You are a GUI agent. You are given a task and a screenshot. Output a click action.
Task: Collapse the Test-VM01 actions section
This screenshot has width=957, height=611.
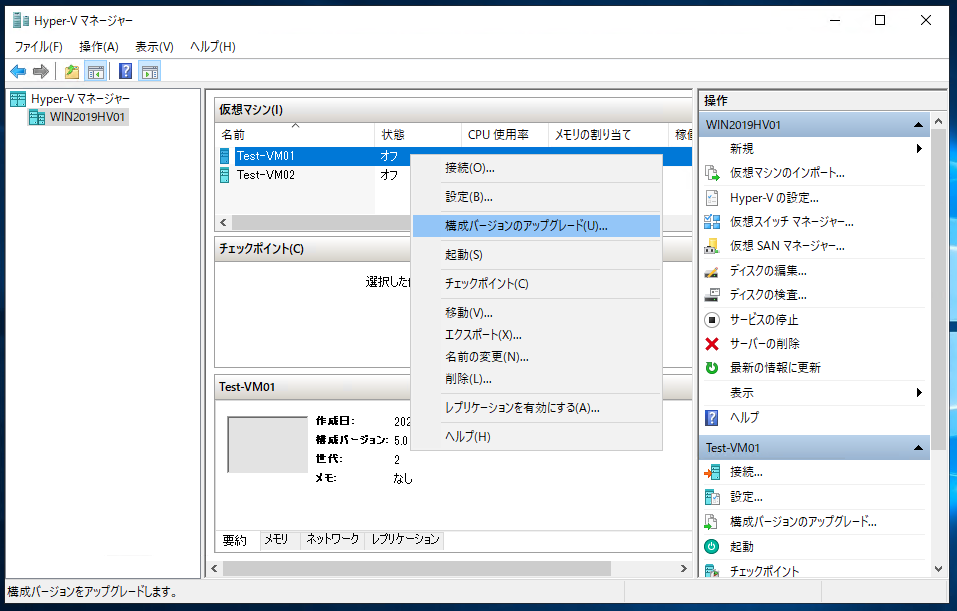click(917, 448)
